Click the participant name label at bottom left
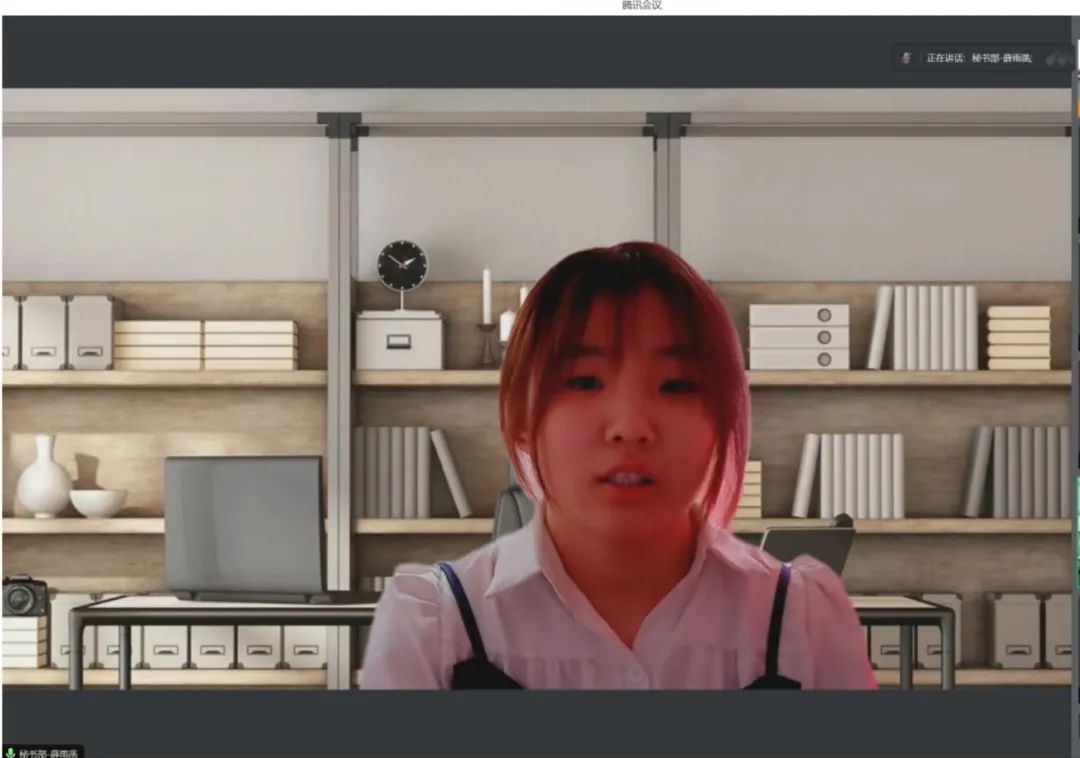Screen dimensions: 1080x758 pyautogui.click(x=50, y=752)
